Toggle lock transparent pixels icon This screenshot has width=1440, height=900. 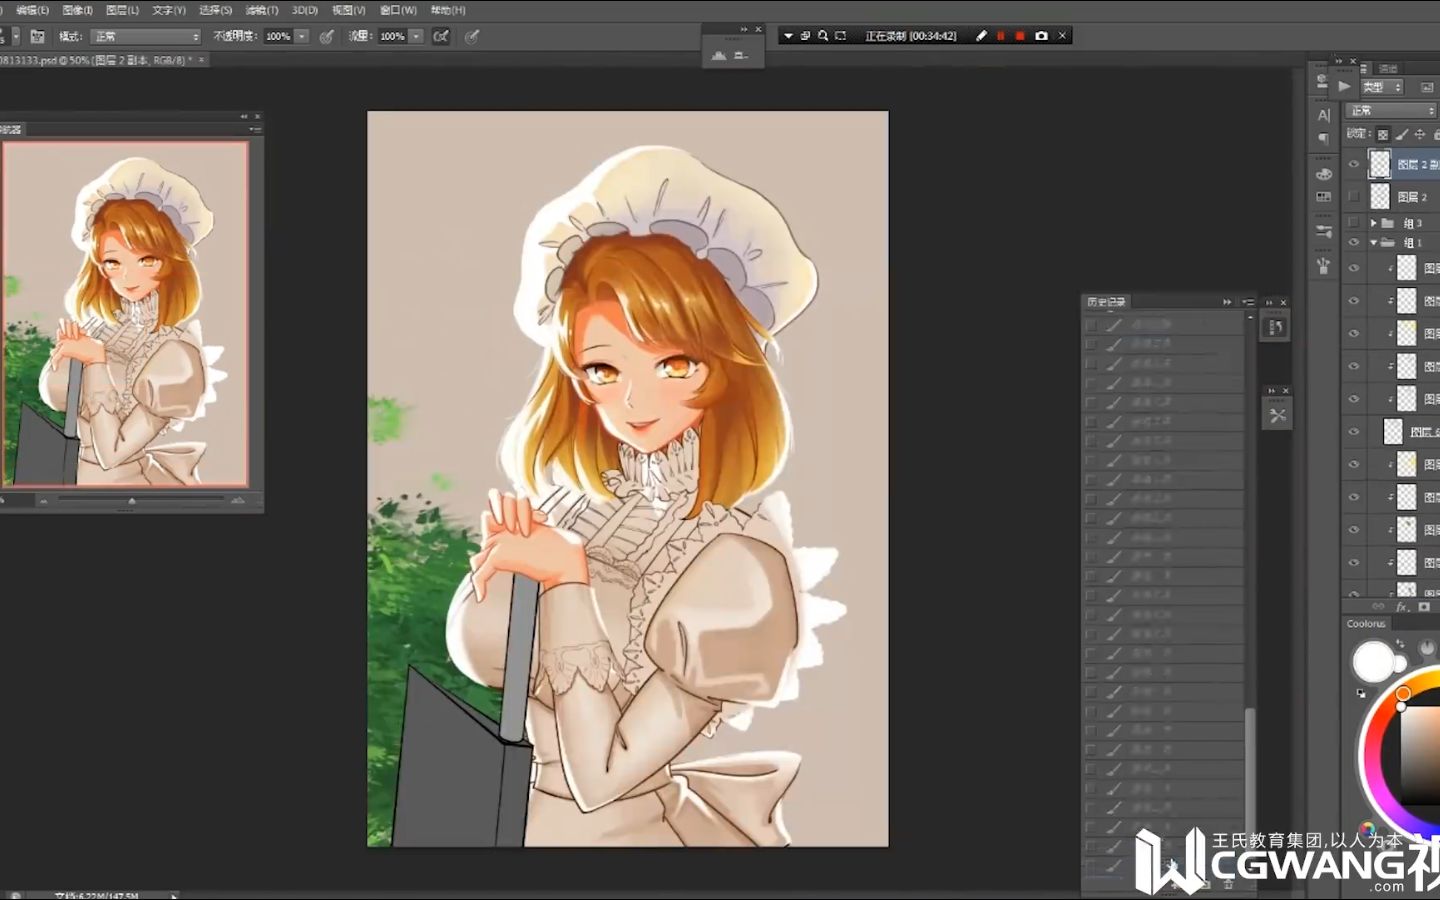tap(1383, 134)
